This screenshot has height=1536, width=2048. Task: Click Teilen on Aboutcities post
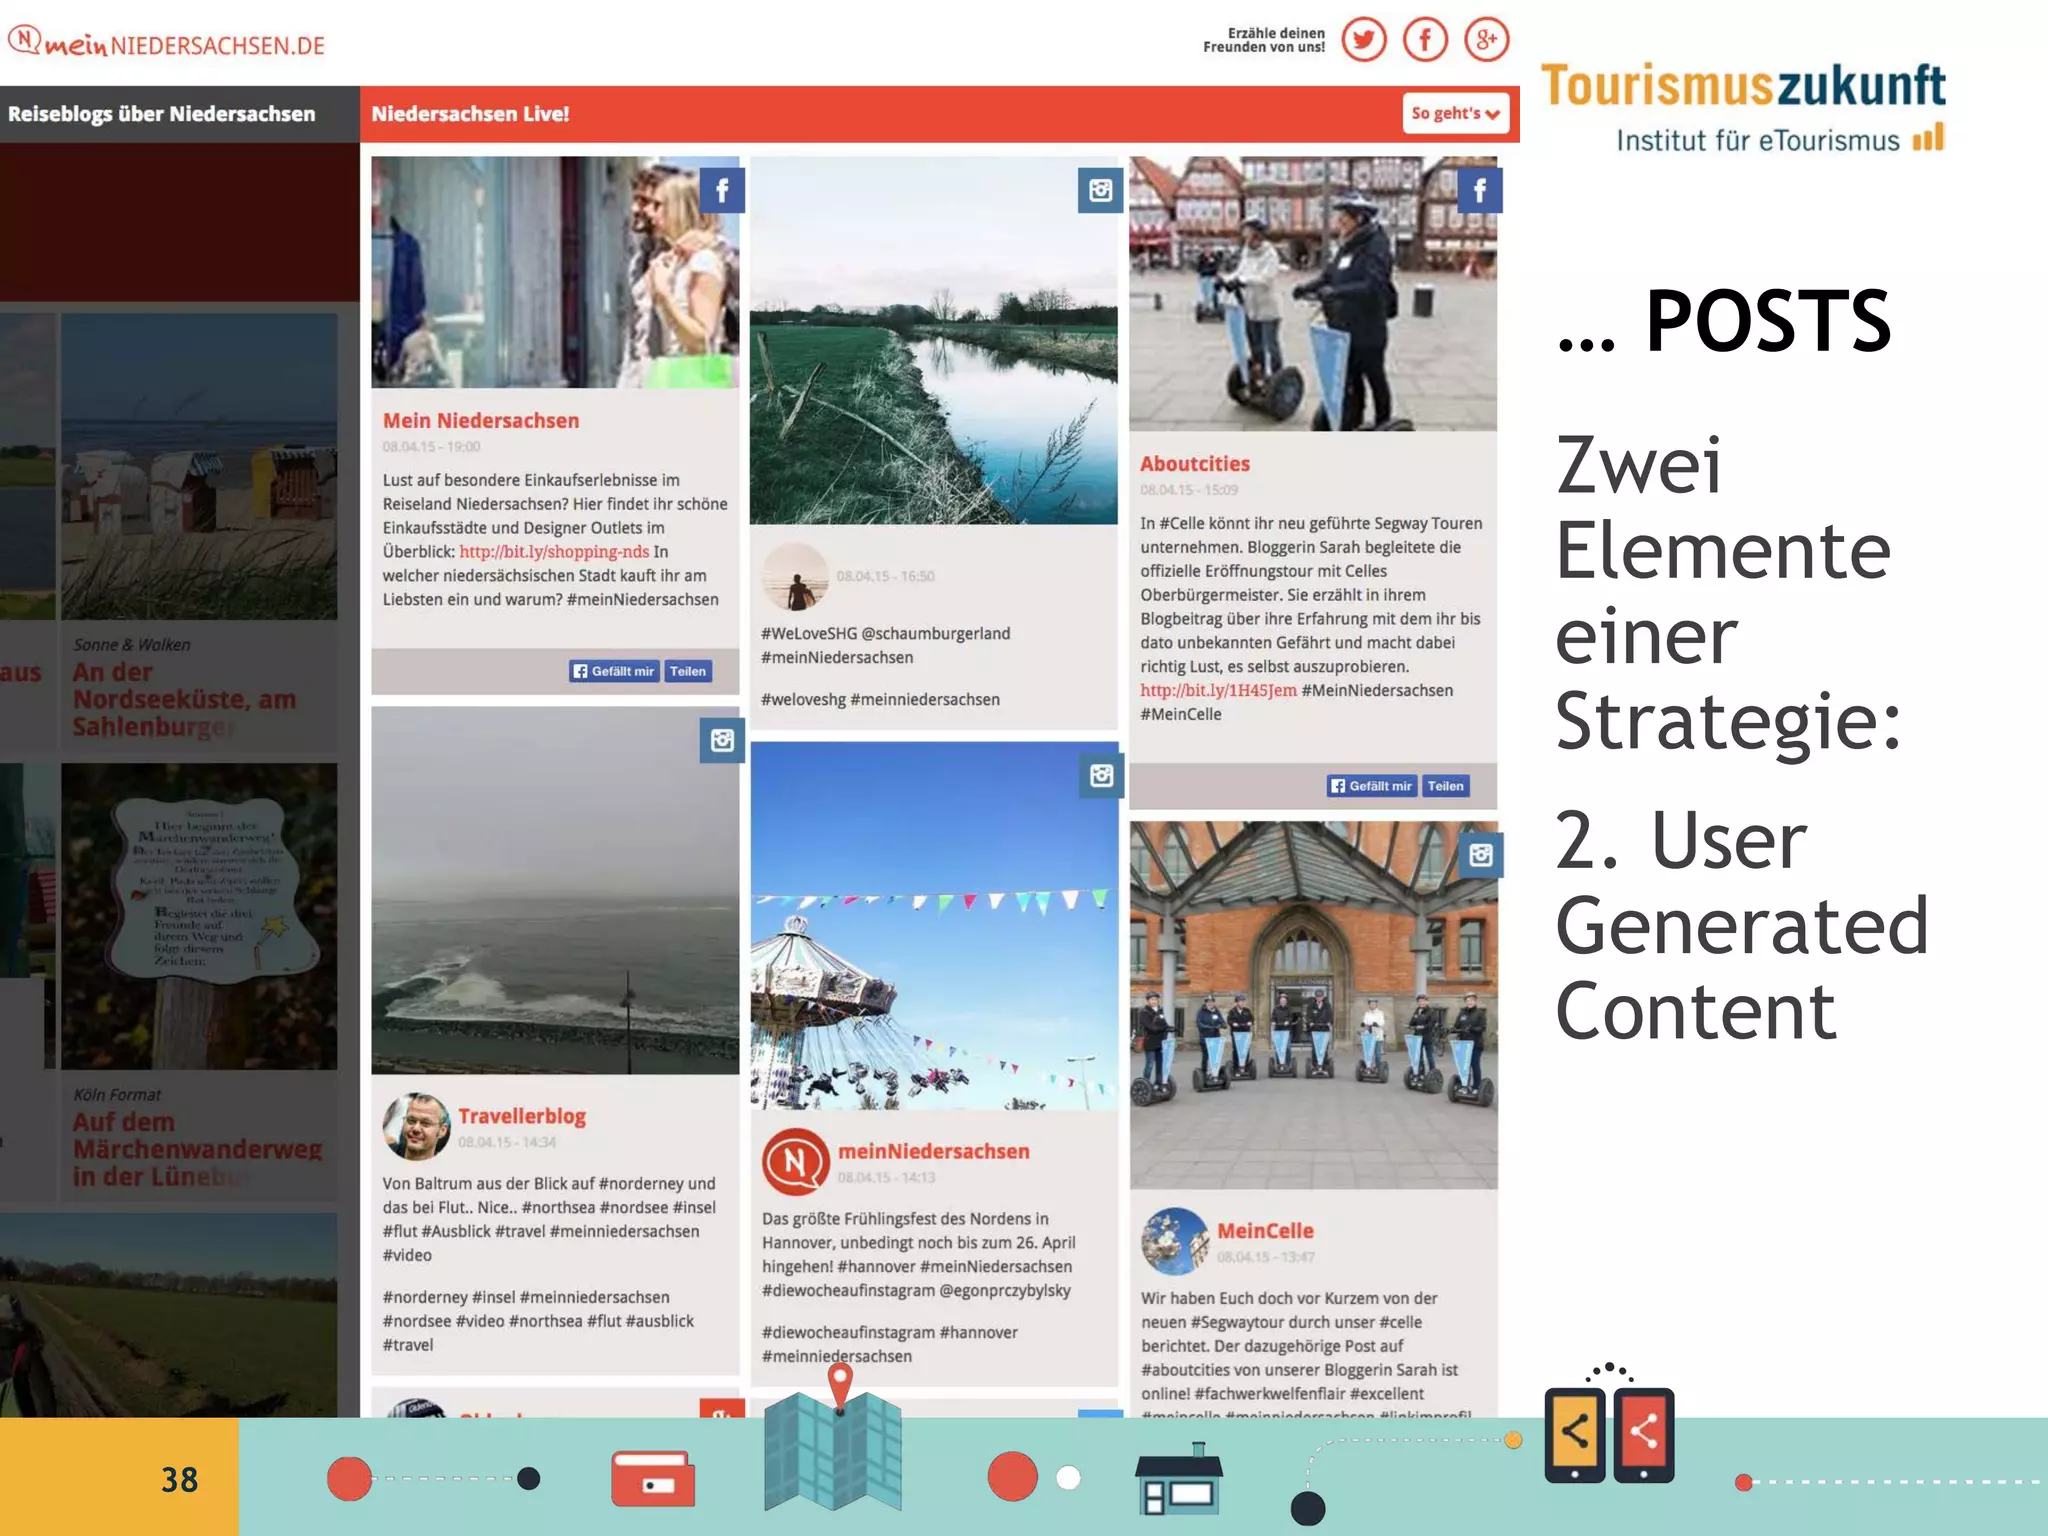click(1446, 786)
